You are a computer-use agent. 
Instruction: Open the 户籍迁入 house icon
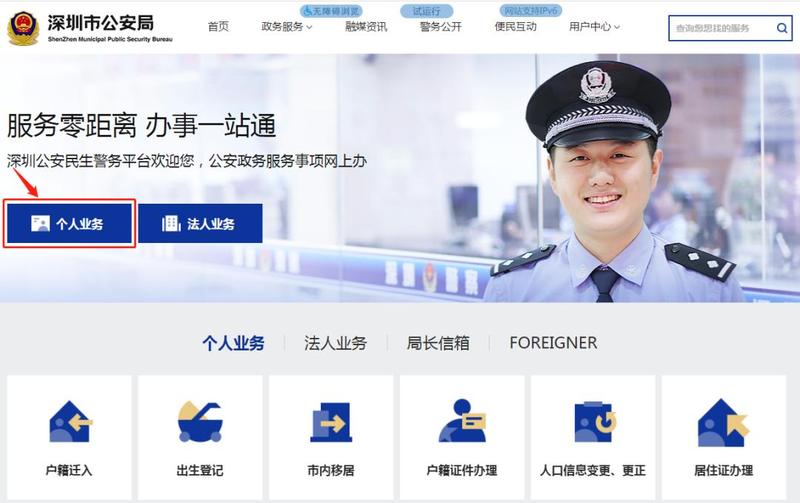pyautogui.click(x=70, y=421)
